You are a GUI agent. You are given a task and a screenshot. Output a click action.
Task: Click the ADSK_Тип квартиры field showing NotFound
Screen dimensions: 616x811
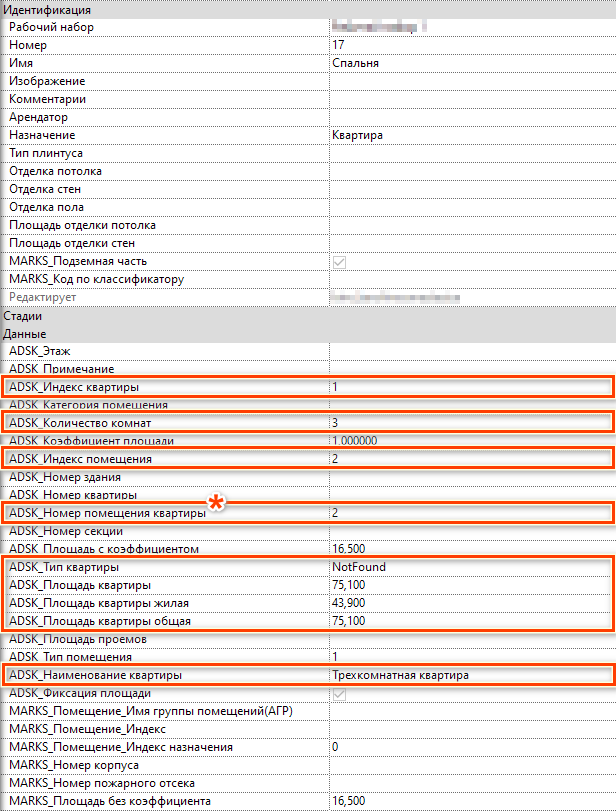point(470,567)
